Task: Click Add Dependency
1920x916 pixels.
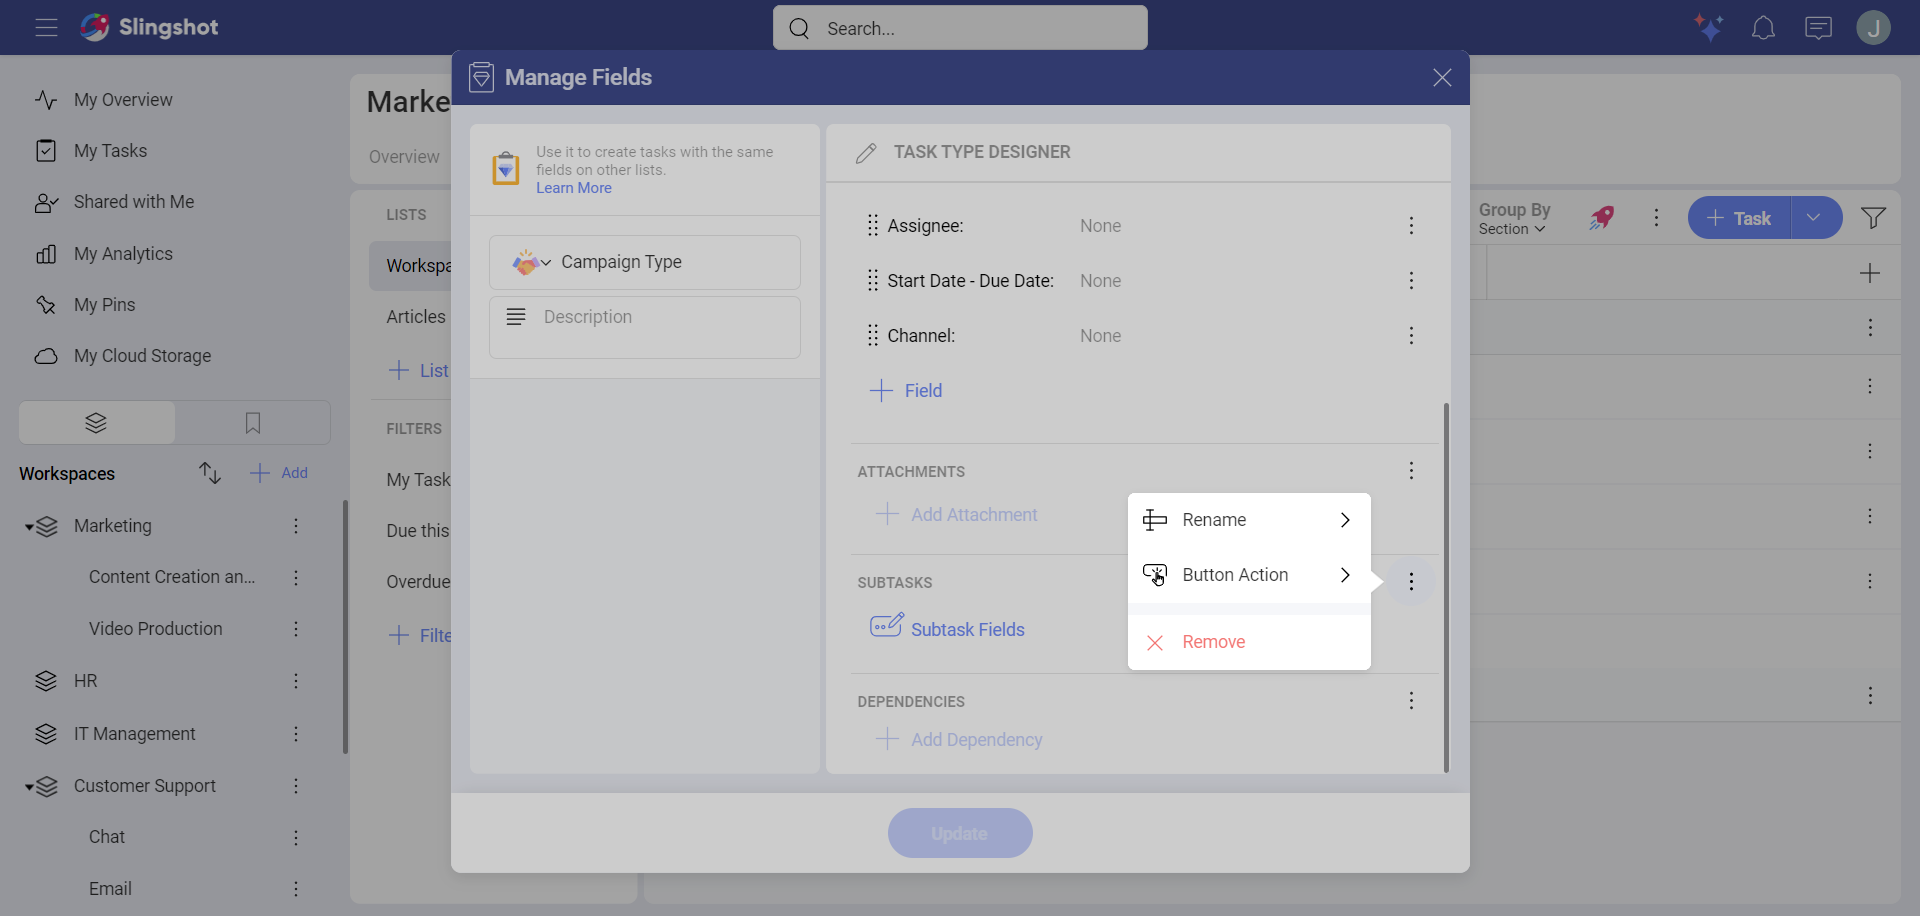Action: [959, 740]
